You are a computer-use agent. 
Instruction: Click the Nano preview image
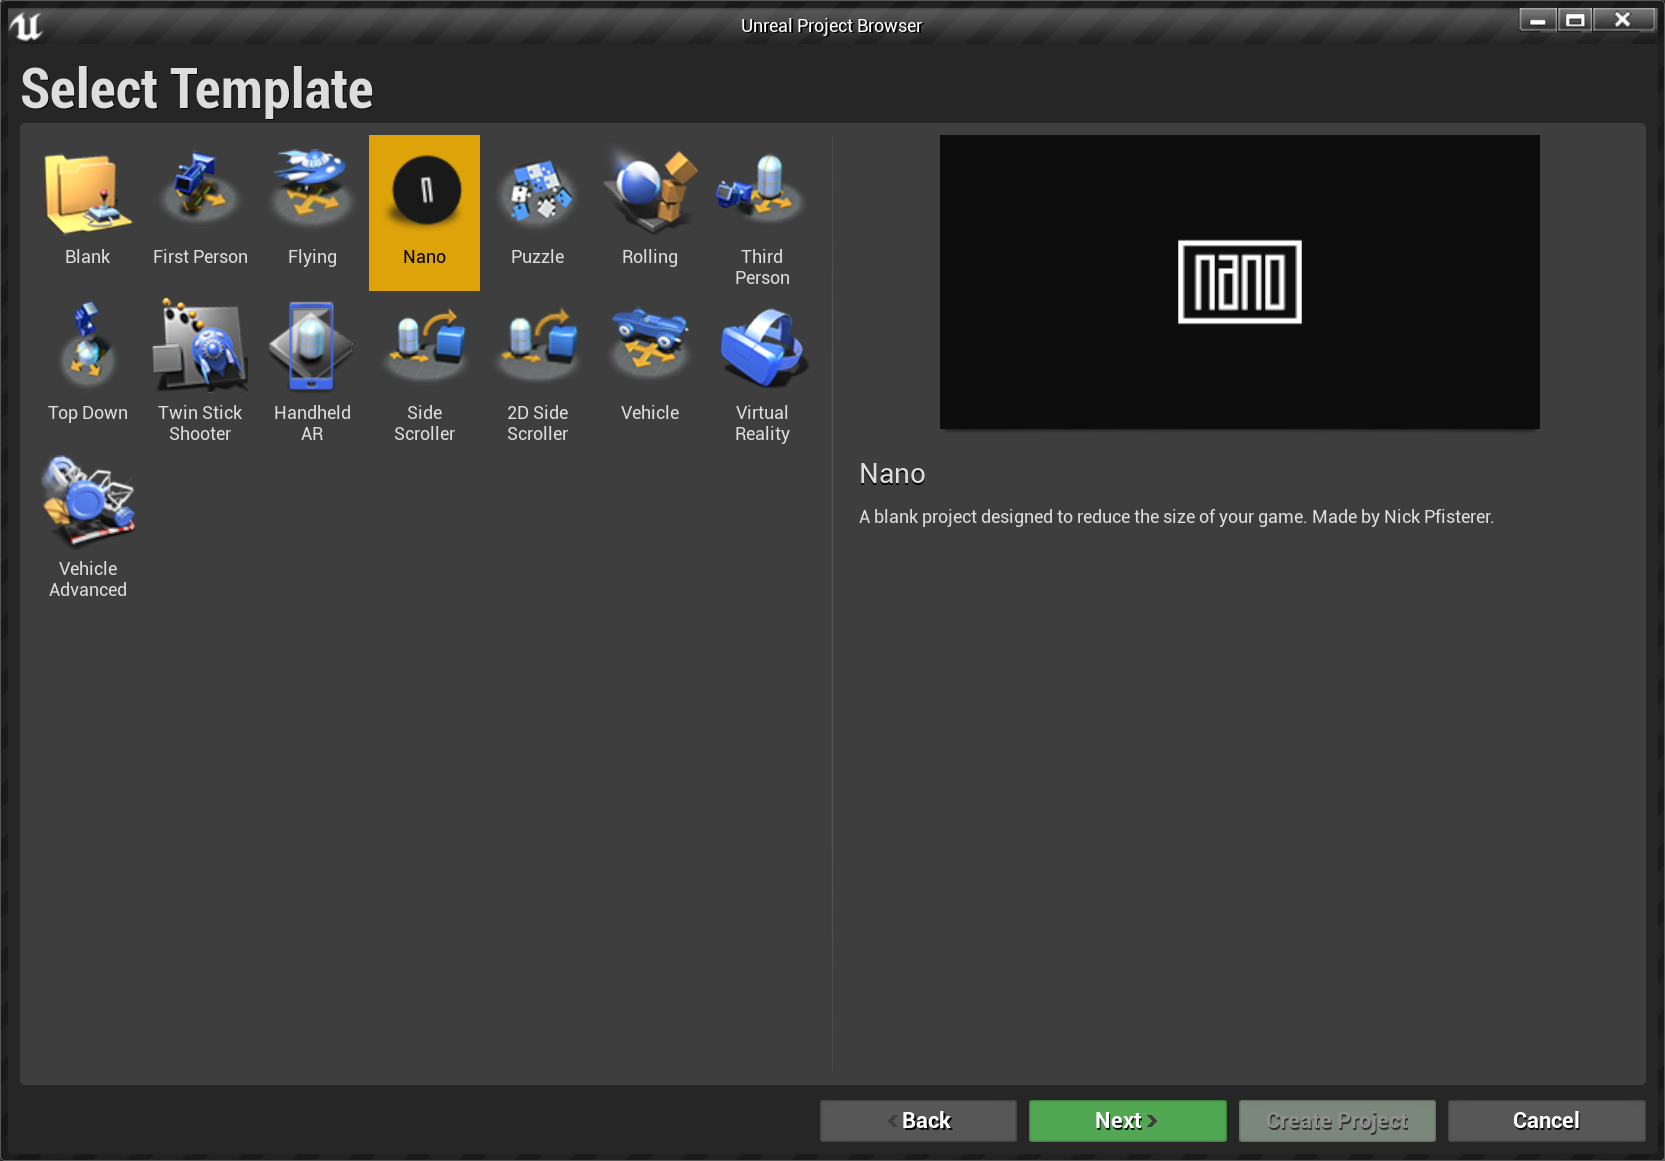(x=1239, y=282)
